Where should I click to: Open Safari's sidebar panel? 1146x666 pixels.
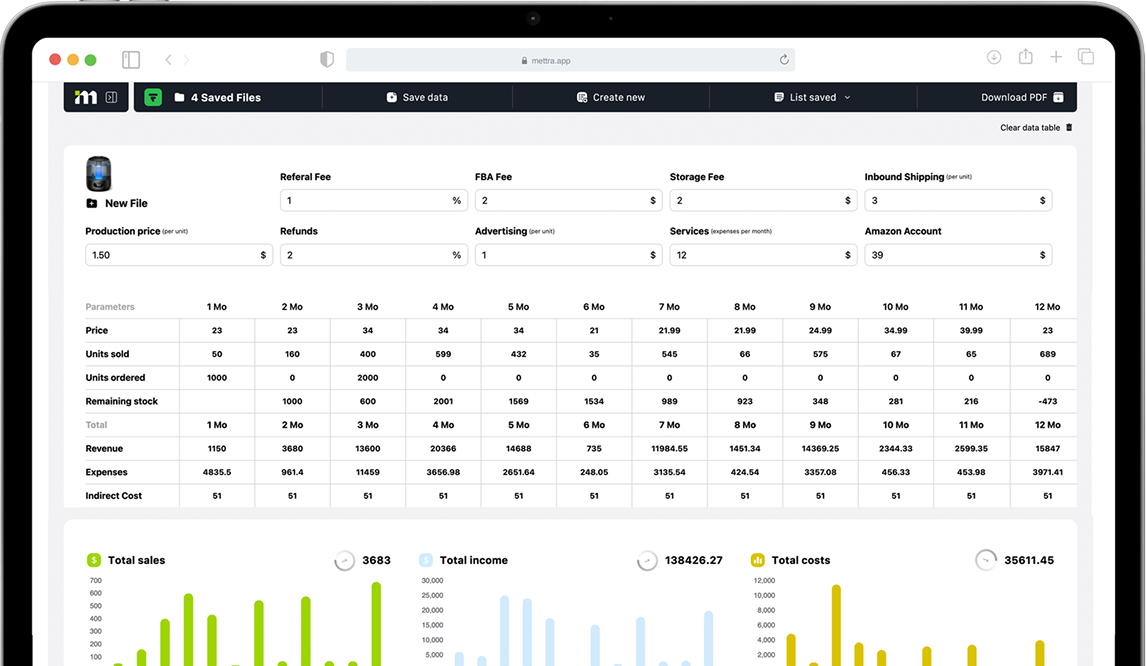click(131, 60)
